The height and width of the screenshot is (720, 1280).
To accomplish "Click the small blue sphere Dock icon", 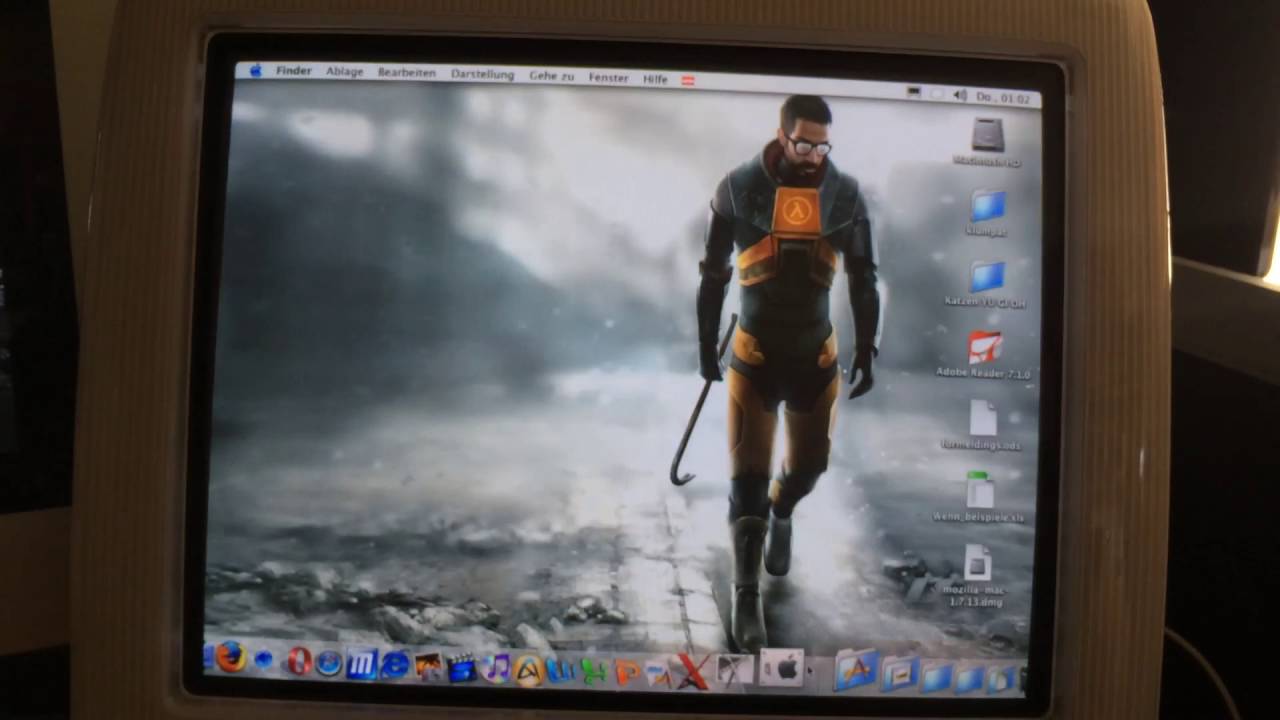I will 264,659.
